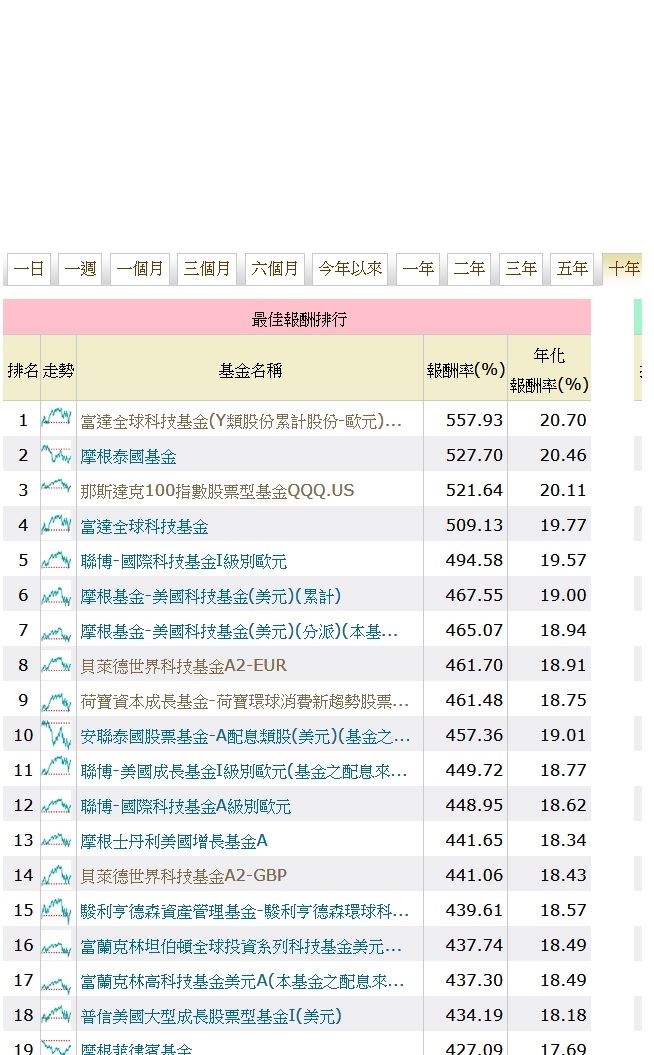
Task: Select the 五年 period tab
Action: [573, 269]
